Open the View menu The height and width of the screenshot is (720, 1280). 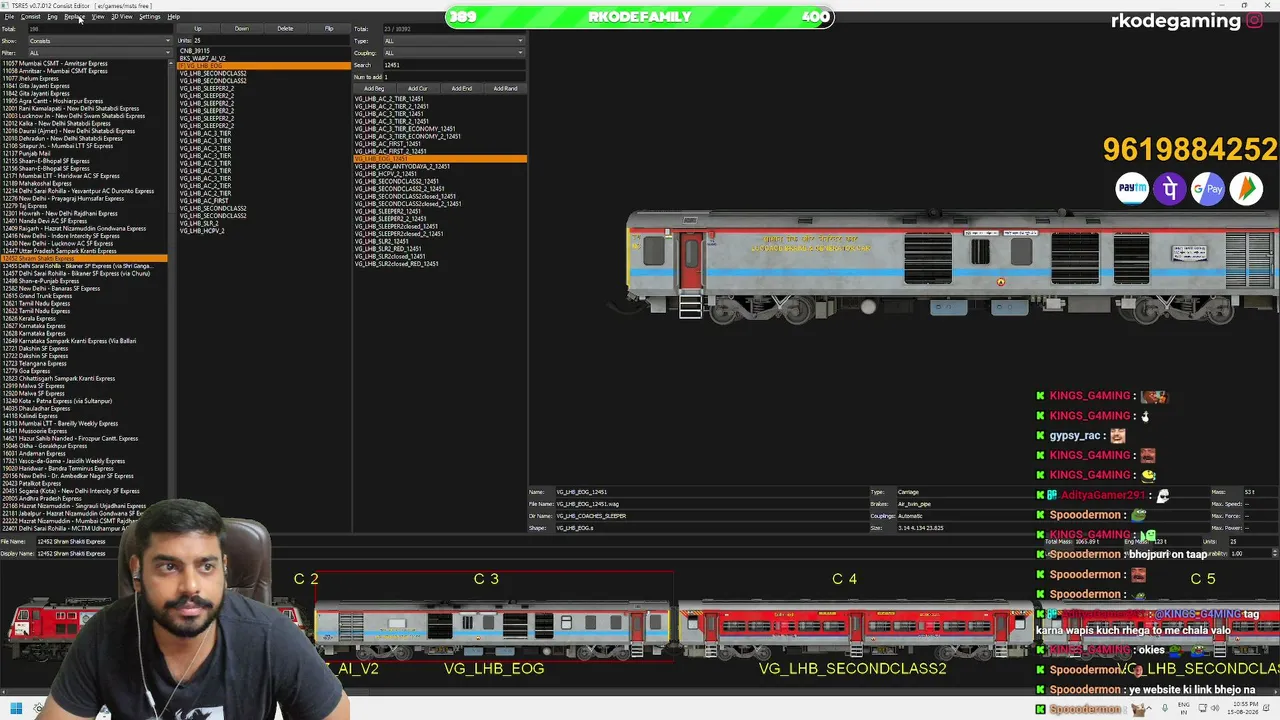point(98,17)
